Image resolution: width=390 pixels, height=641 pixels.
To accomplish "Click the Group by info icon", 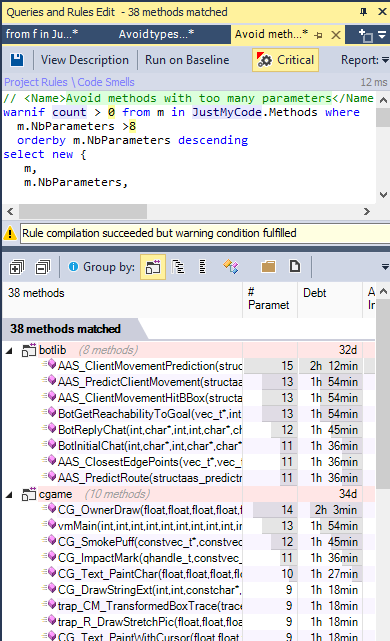I will click(73, 267).
